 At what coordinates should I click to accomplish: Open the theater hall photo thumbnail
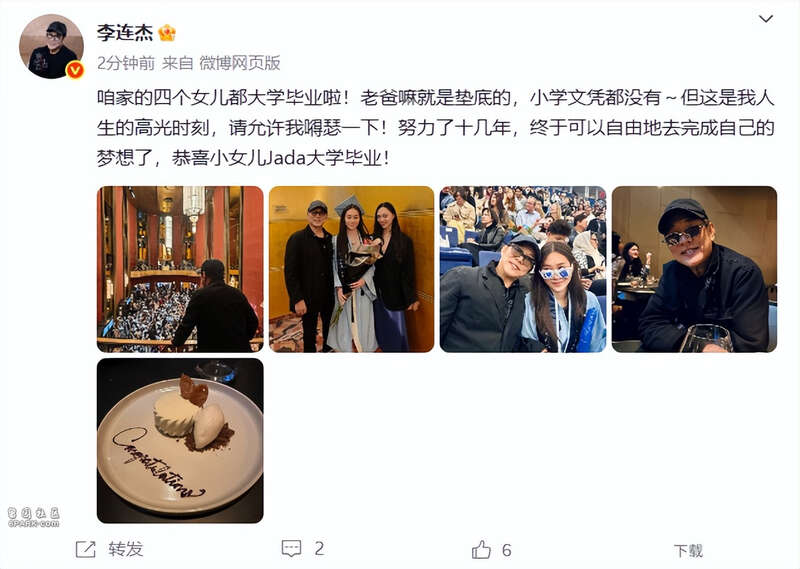click(180, 269)
